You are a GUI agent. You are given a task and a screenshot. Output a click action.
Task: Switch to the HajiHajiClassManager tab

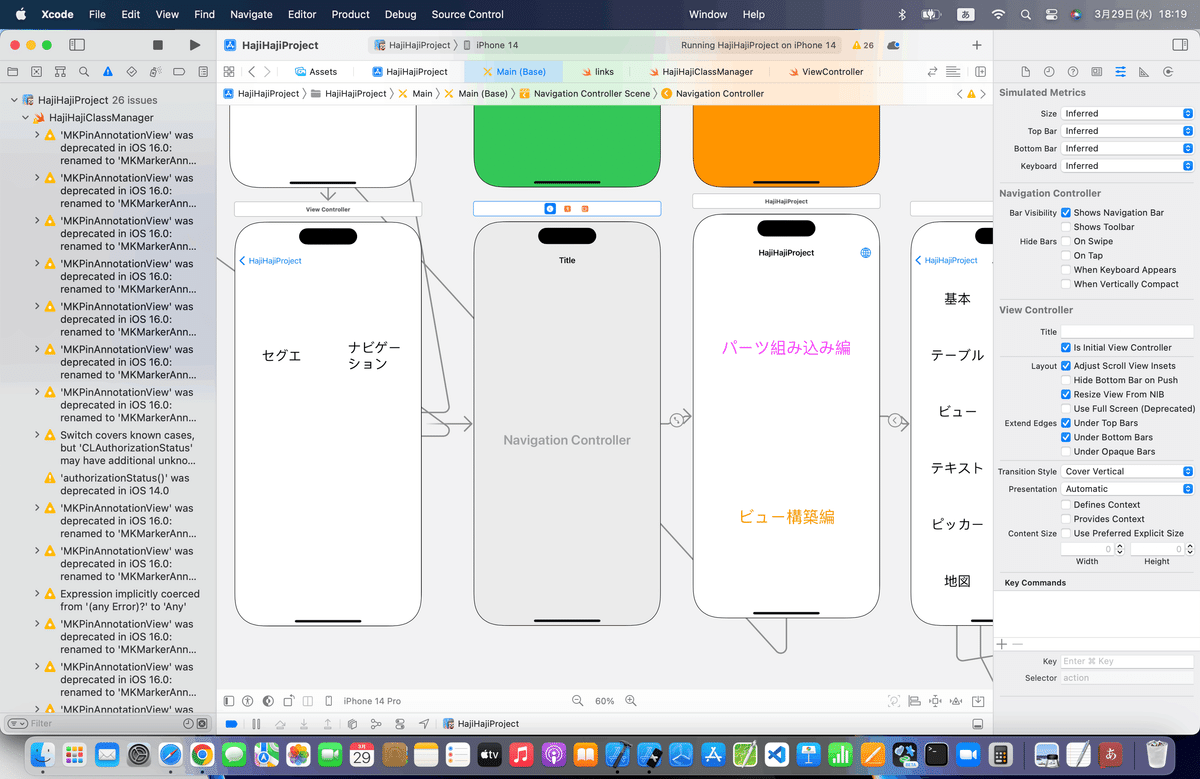coord(700,72)
